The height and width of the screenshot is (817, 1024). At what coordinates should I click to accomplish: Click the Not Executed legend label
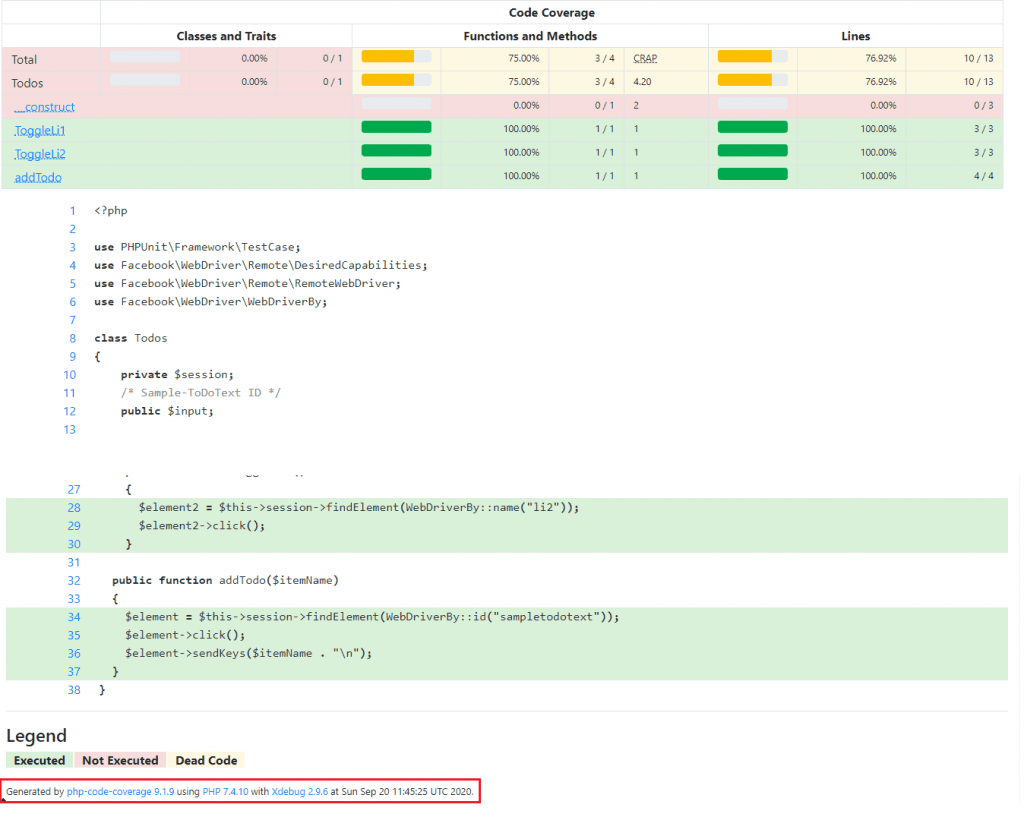[x=120, y=761]
